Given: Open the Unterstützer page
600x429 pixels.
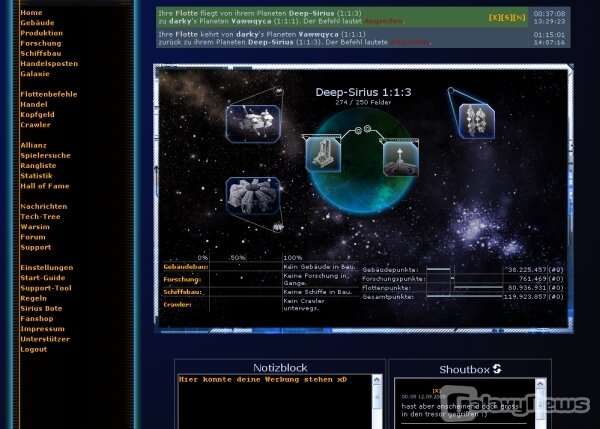Looking at the screenshot, I should [x=45, y=339].
